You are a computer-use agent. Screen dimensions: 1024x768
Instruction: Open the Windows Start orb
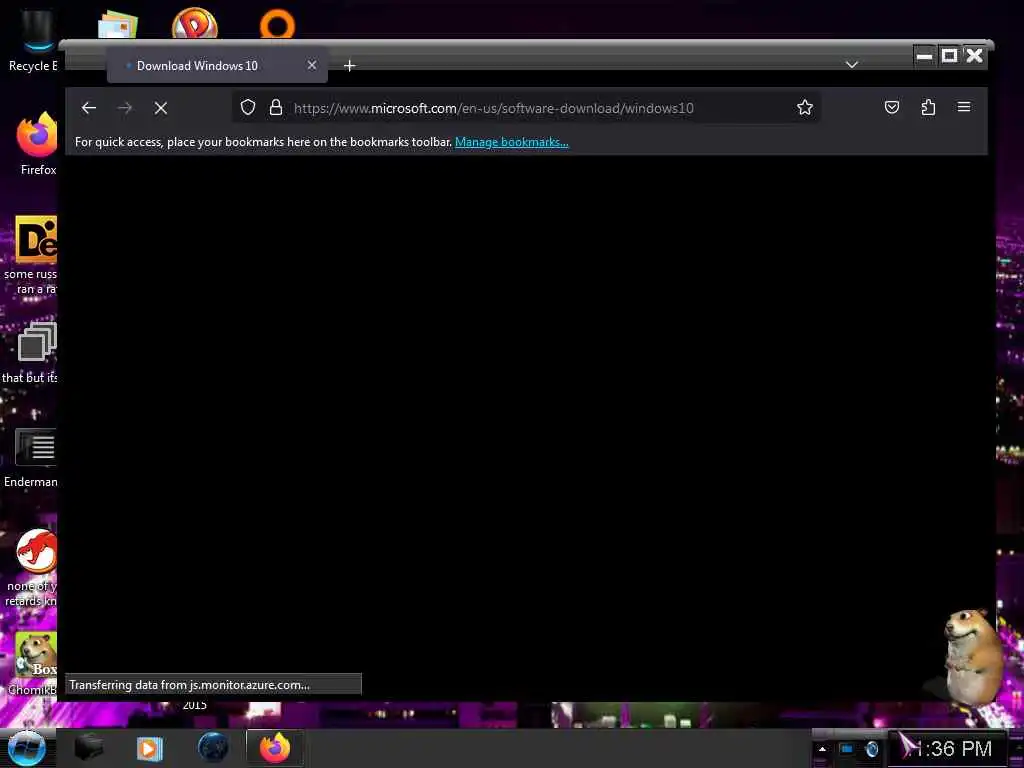[x=27, y=748]
